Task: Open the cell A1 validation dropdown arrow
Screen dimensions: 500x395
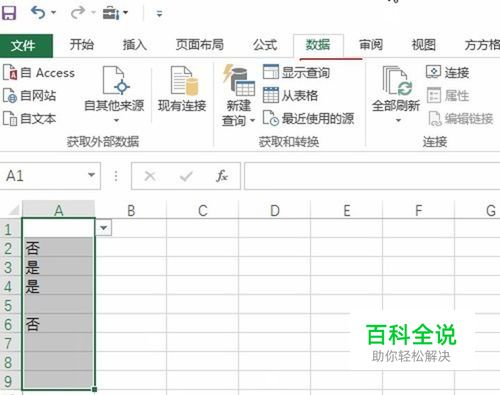Action: click(104, 228)
